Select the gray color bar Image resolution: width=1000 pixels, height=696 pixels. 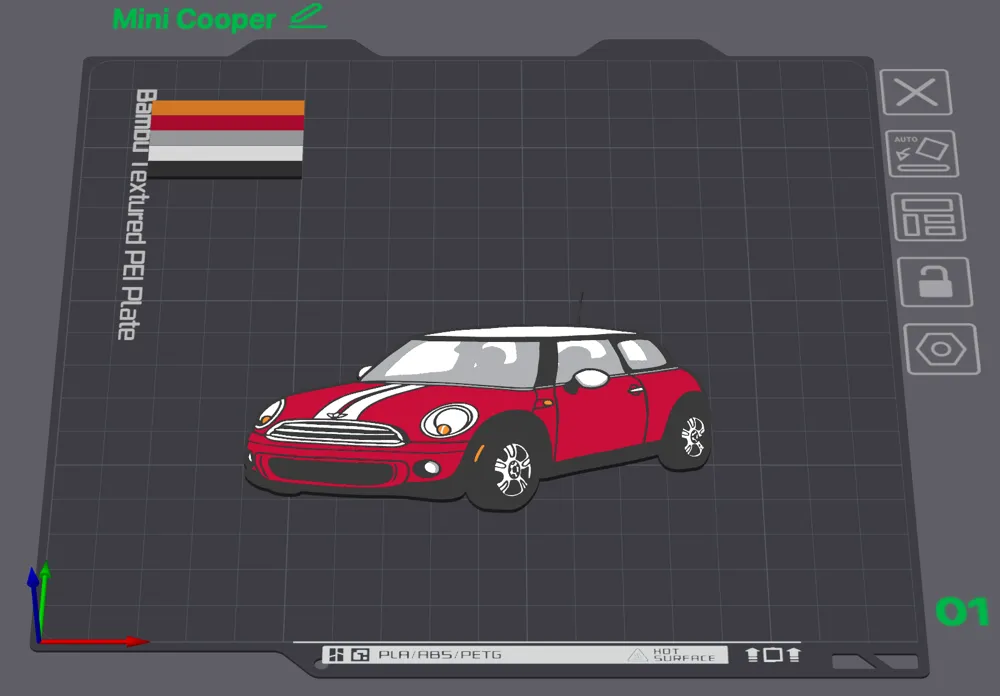point(226,138)
